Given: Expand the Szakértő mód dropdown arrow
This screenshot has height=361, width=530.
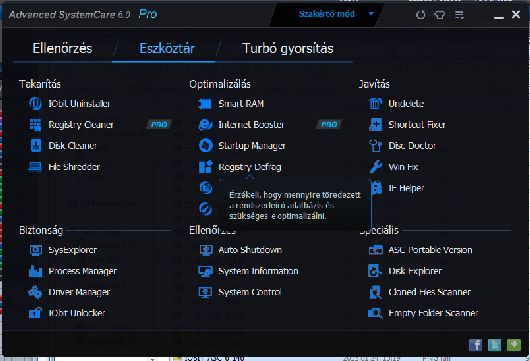Looking at the screenshot, I should (x=371, y=14).
